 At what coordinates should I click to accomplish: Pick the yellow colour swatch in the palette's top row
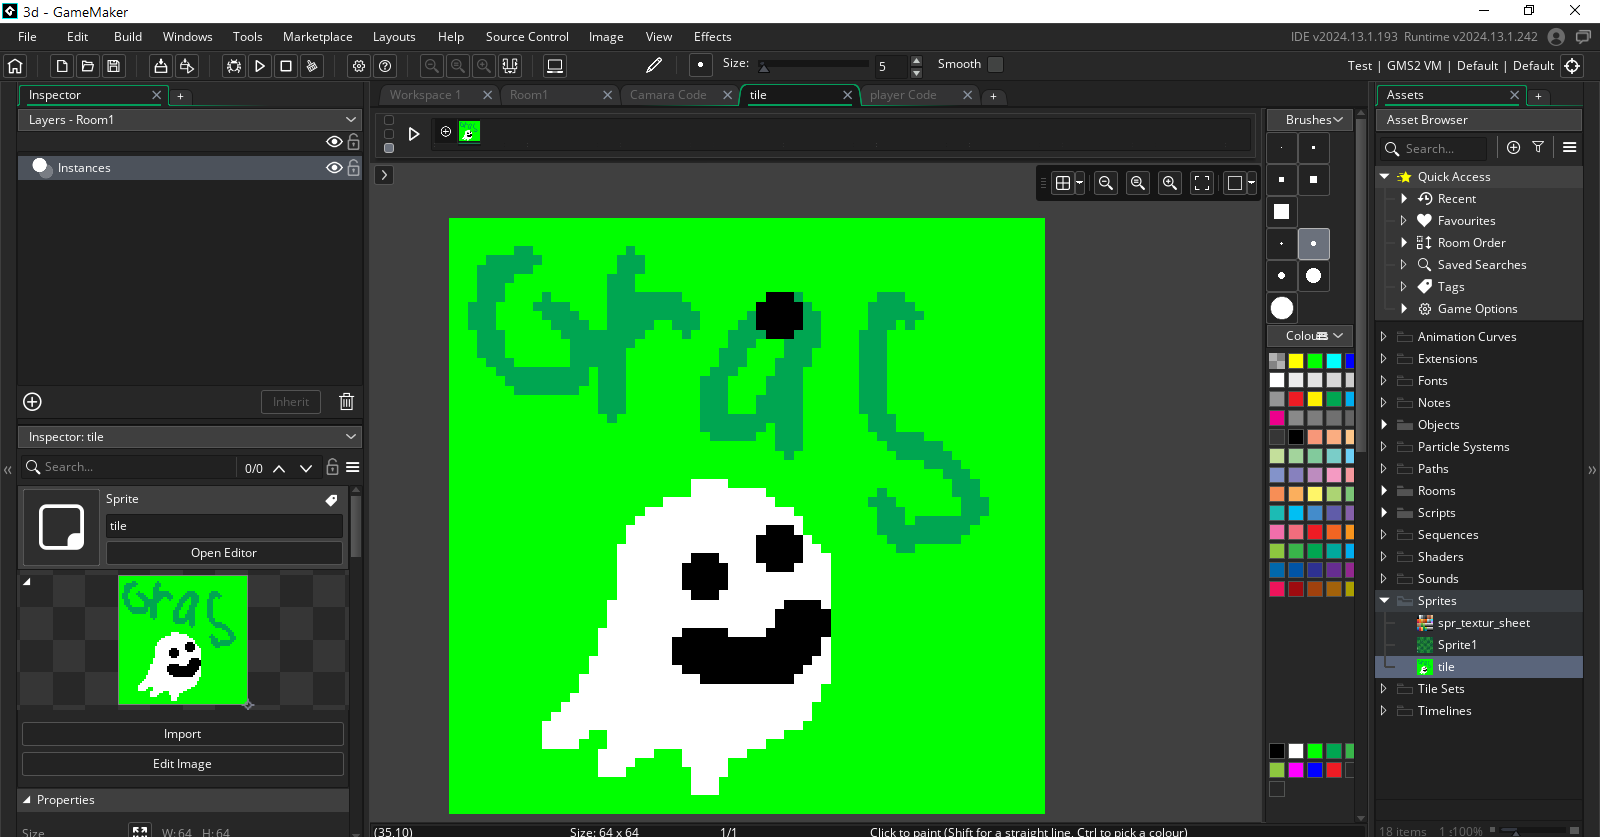coord(1296,361)
